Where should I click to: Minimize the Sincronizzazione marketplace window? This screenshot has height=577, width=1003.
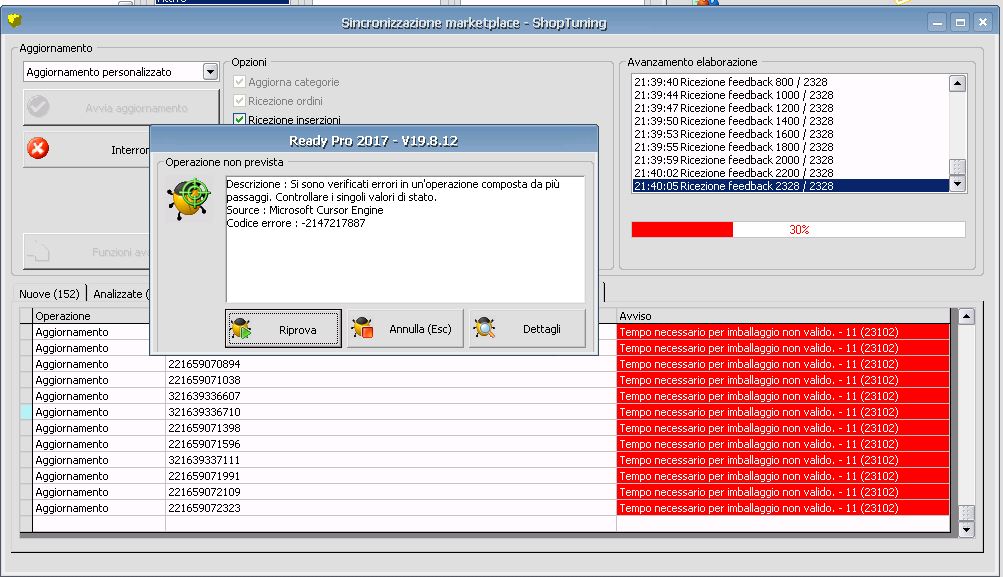click(937, 22)
